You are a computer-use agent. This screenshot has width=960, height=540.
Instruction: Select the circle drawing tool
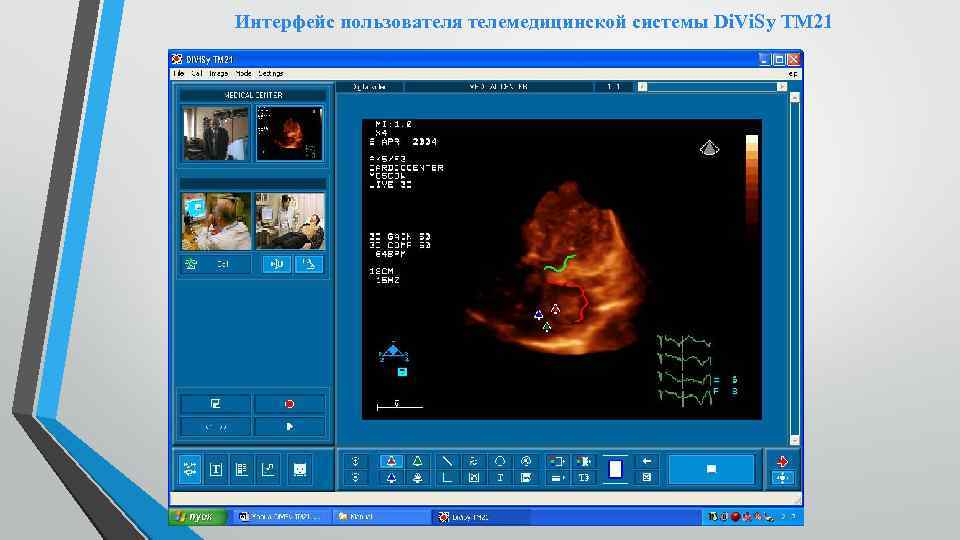pyautogui.click(x=500, y=462)
